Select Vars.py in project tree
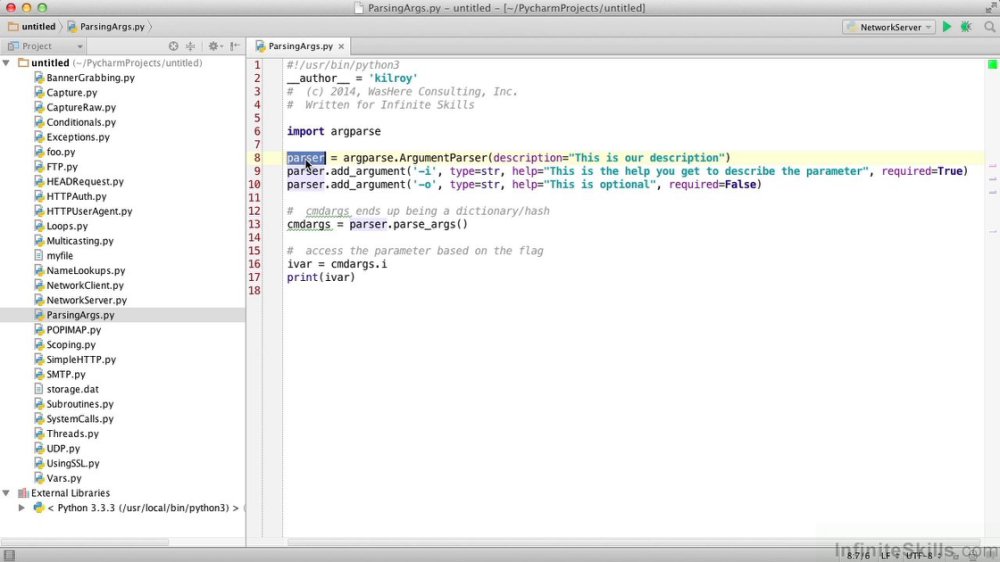 [64, 478]
